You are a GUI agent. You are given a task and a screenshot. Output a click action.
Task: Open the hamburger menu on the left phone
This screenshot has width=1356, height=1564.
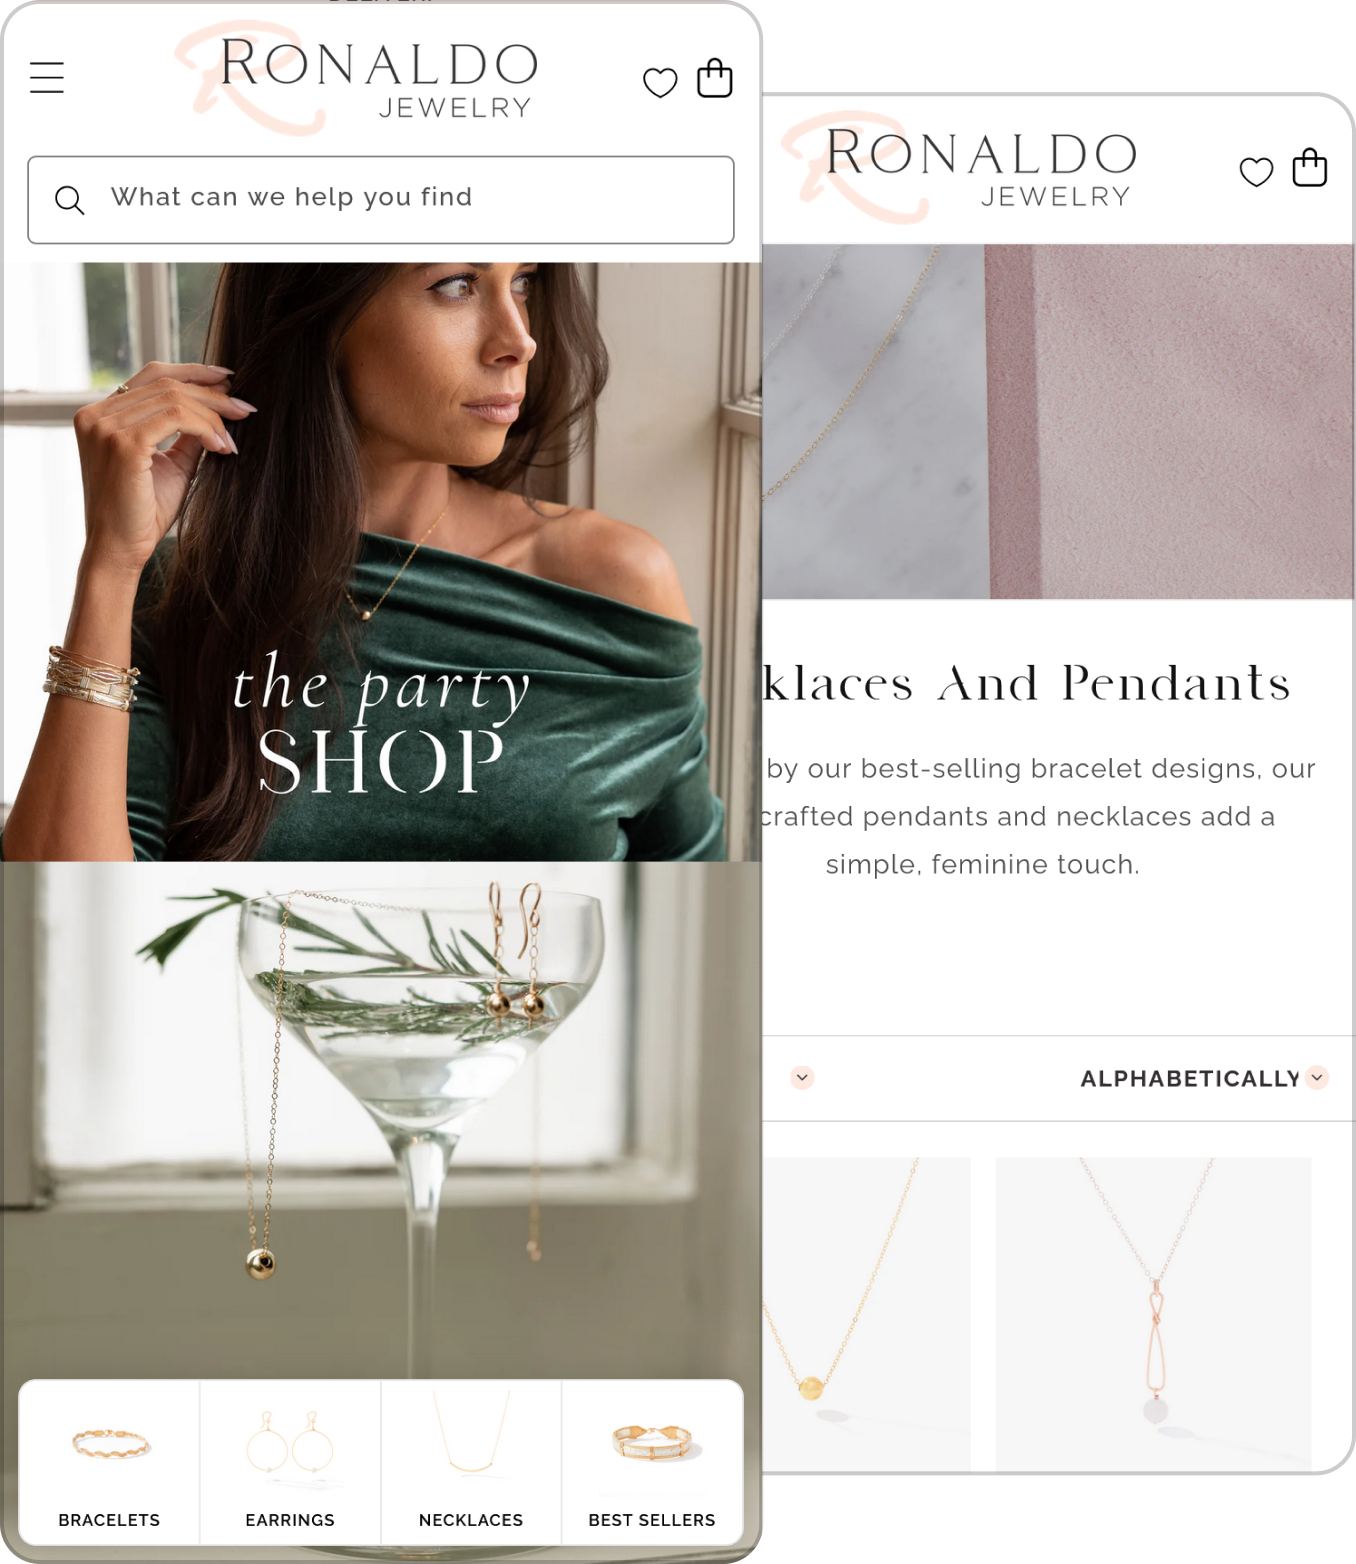point(47,77)
